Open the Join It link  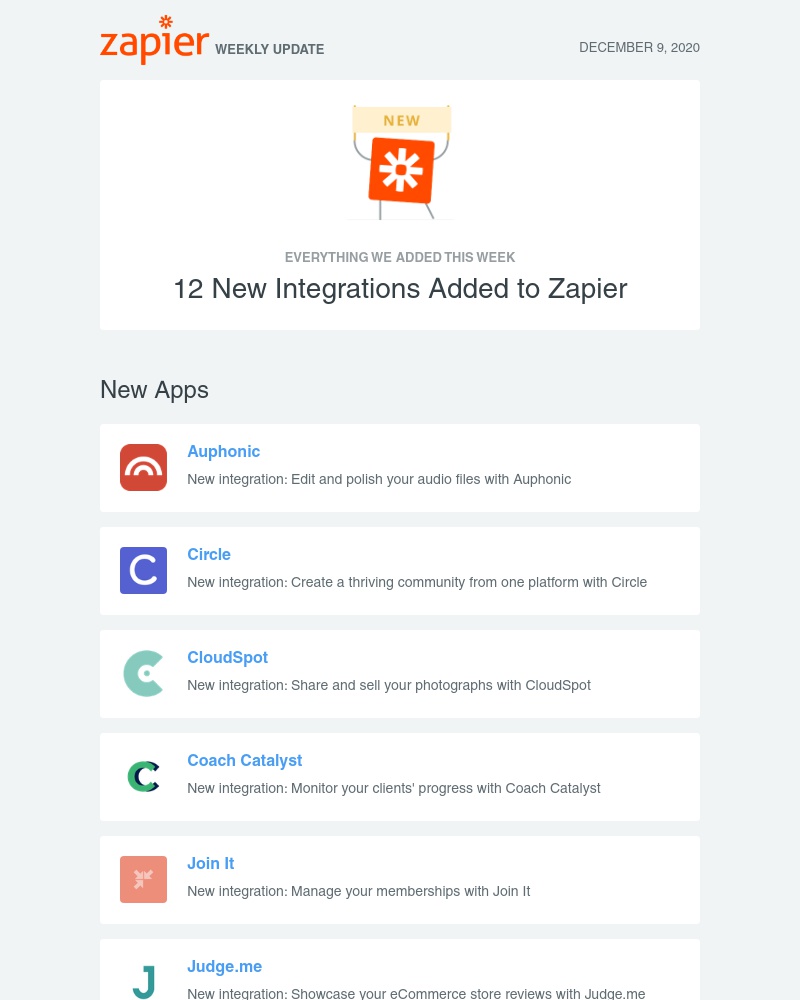click(211, 864)
